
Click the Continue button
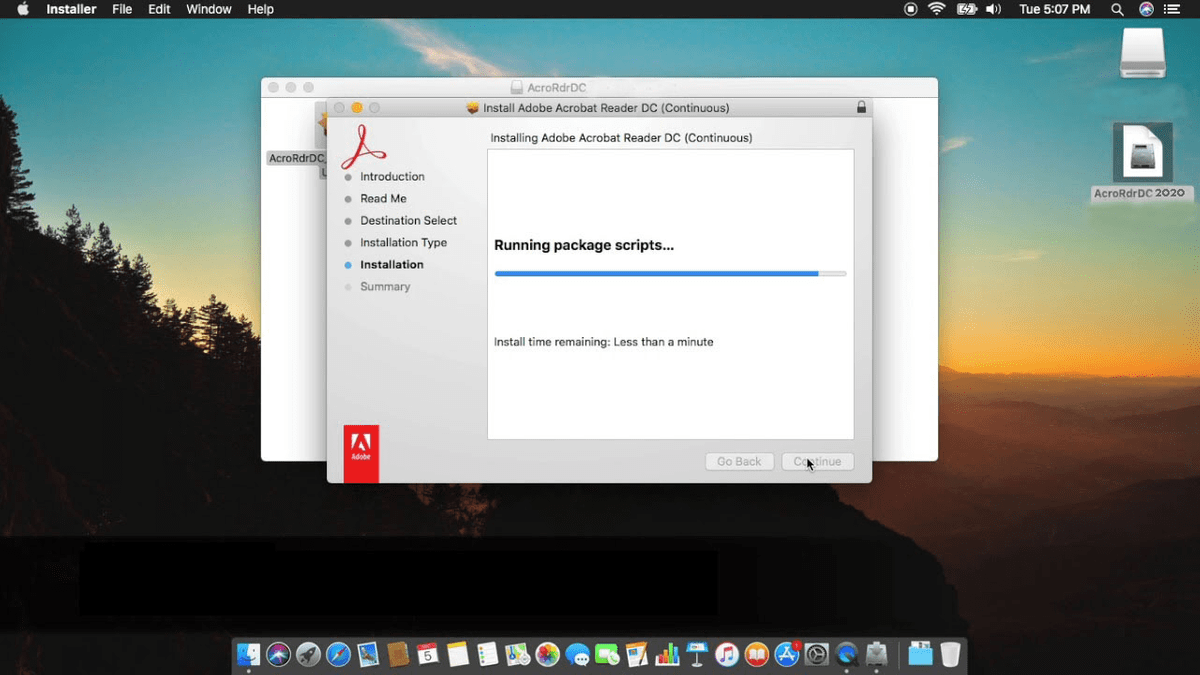coord(818,462)
